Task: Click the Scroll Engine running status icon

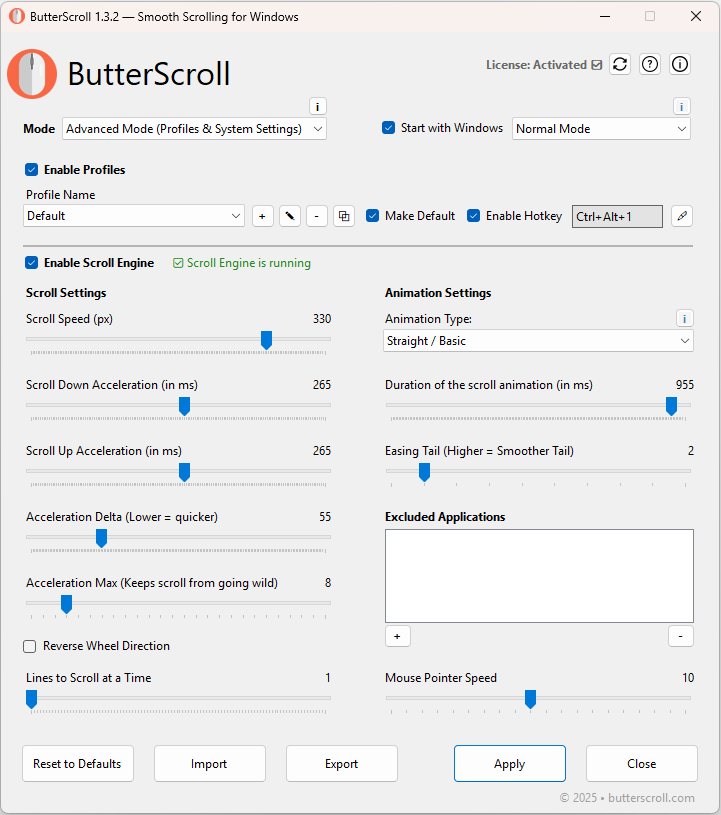Action: [178, 264]
